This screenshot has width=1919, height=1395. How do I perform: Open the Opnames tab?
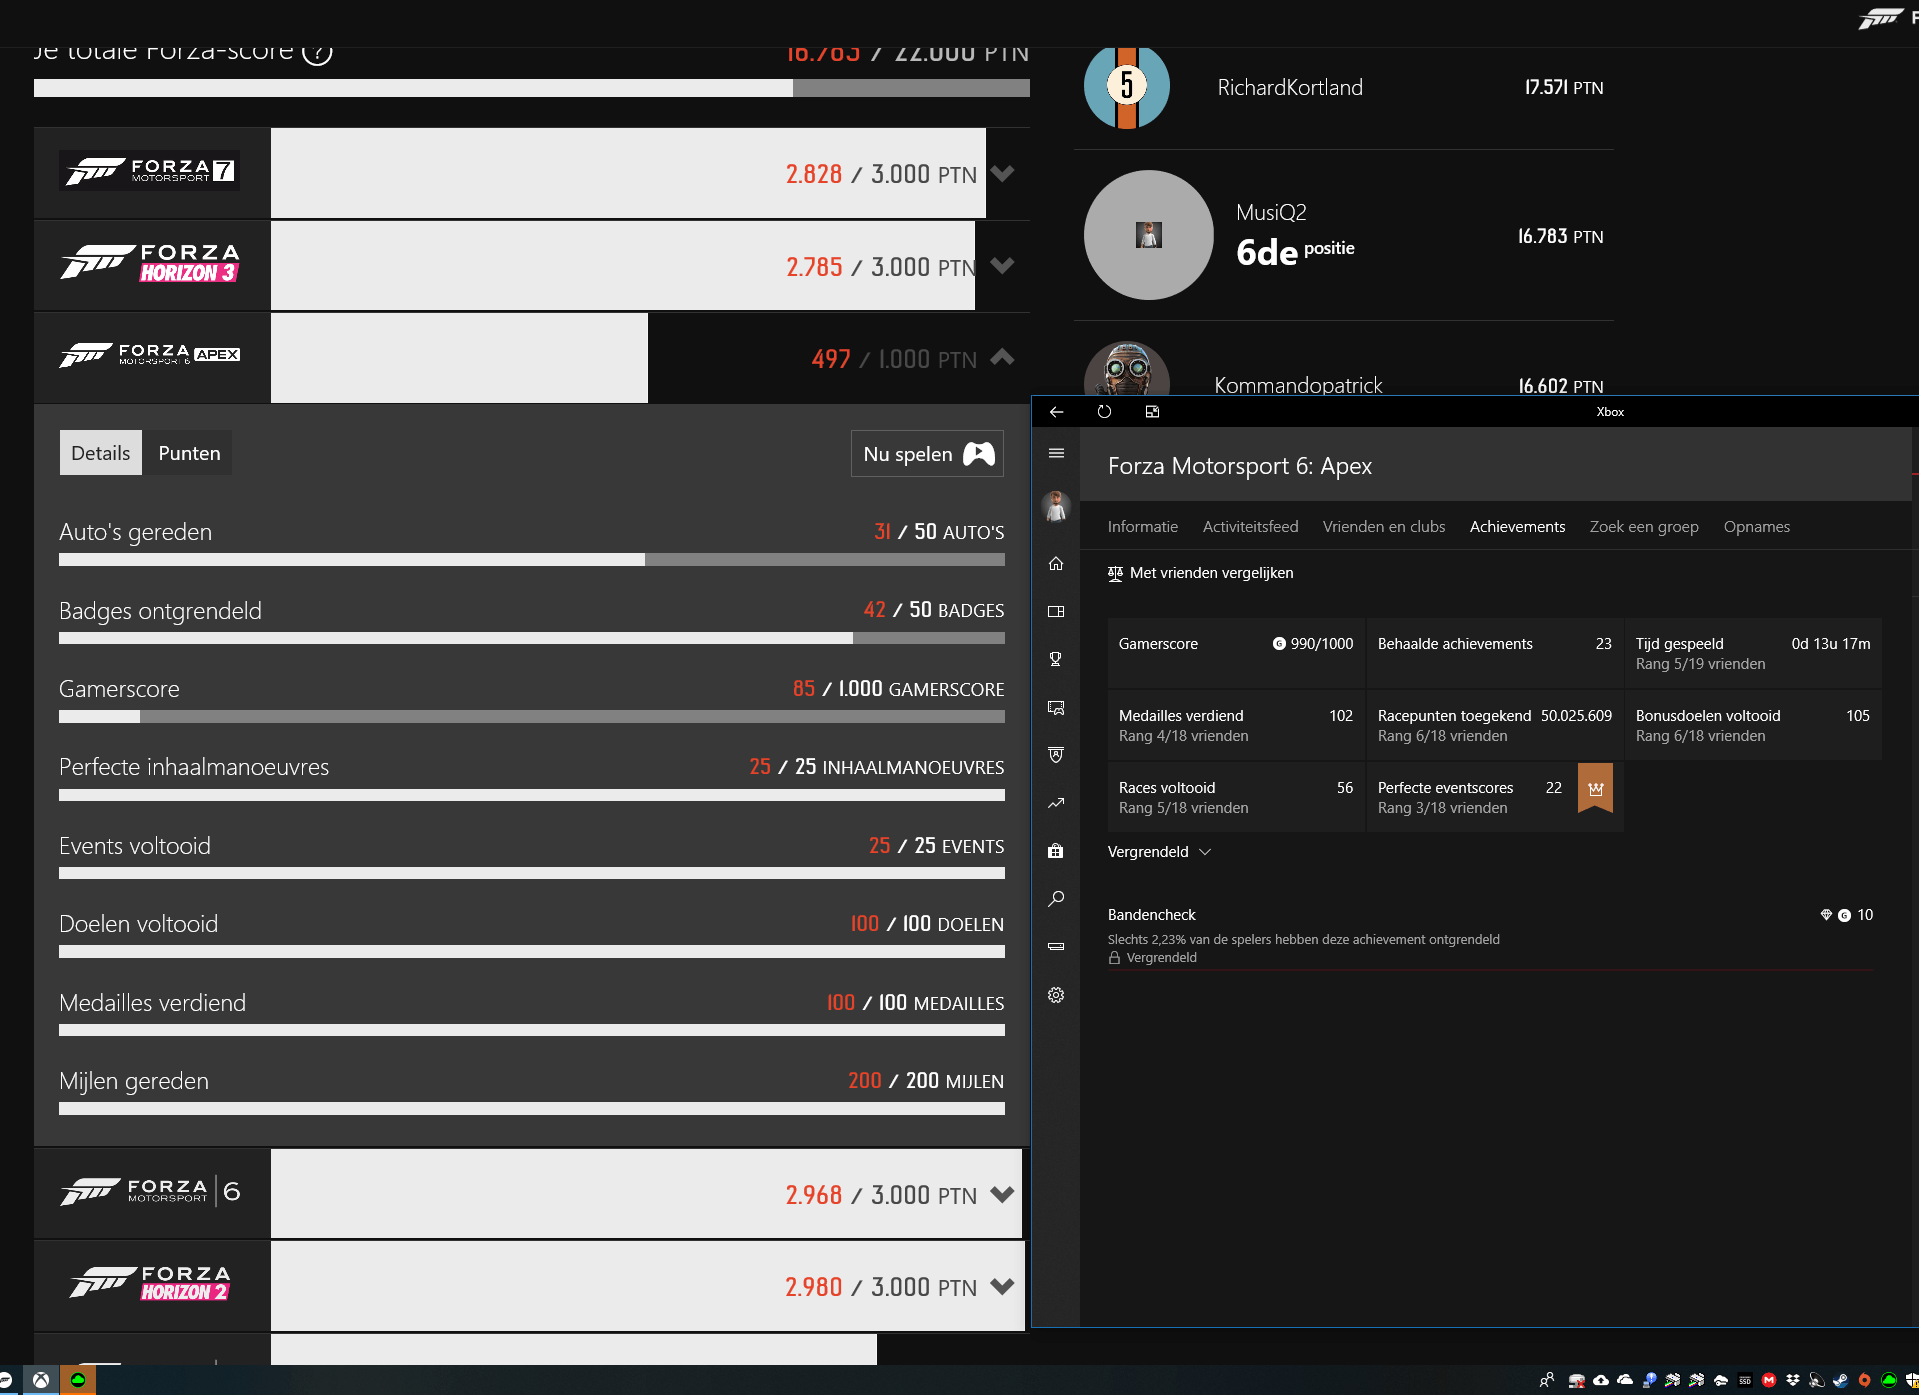tap(1757, 527)
